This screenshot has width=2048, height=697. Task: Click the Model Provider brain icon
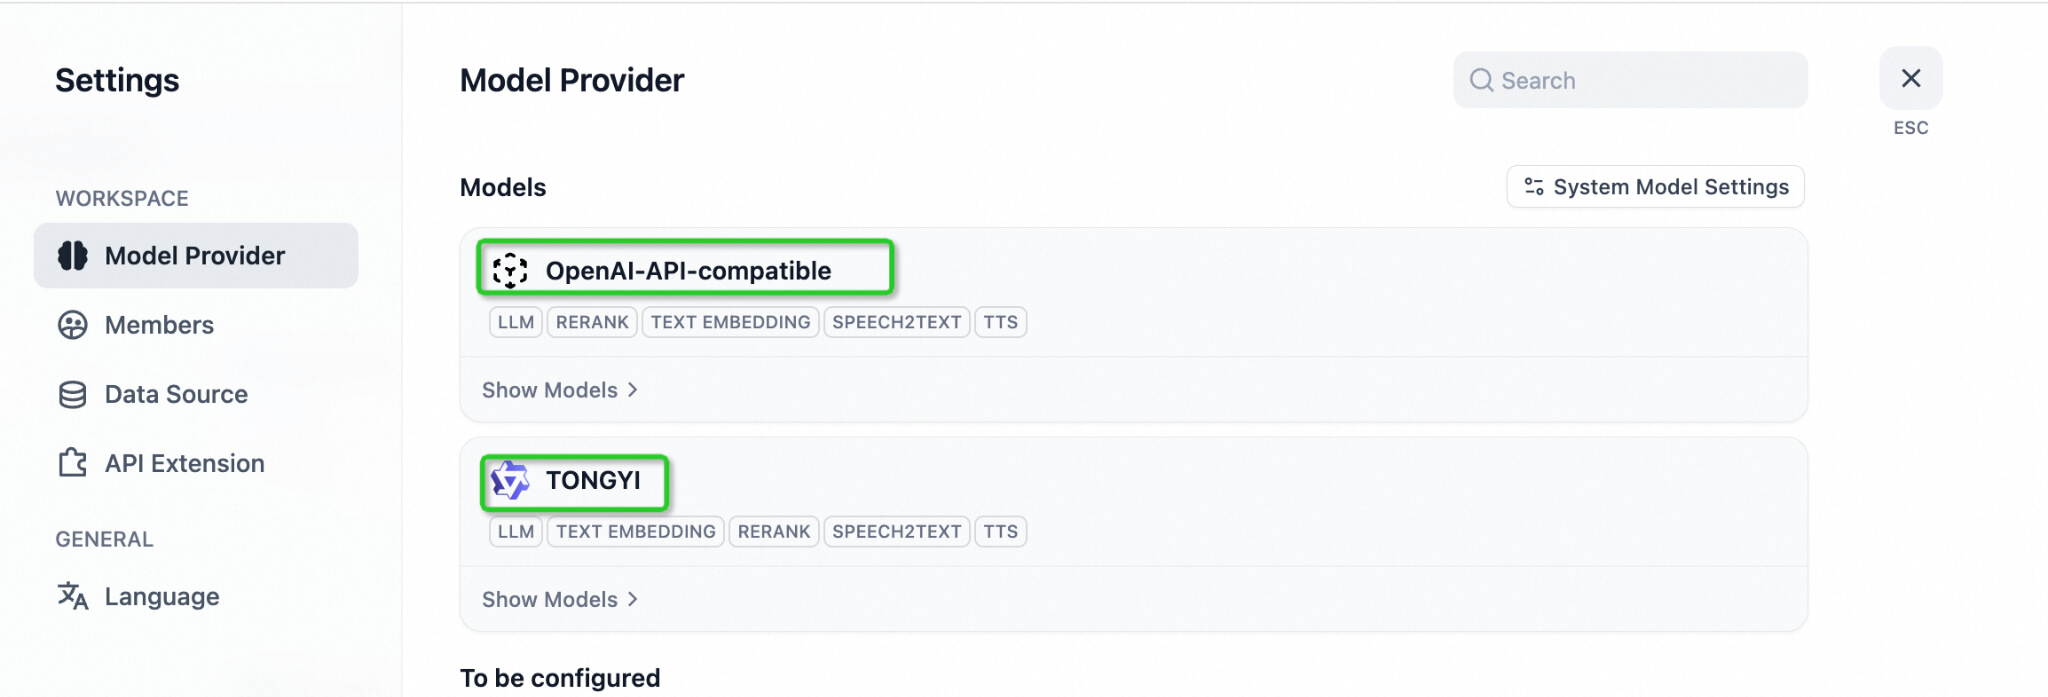tap(72, 256)
